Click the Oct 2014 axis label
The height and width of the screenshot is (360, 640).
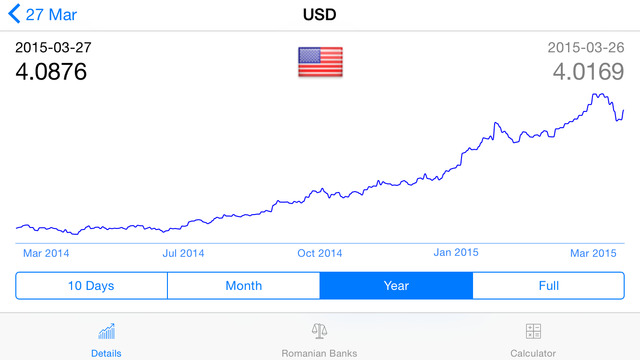(320, 253)
